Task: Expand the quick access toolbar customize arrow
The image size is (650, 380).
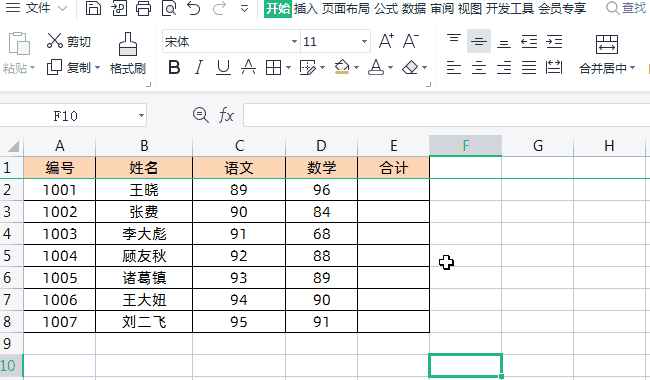Action: (245, 8)
